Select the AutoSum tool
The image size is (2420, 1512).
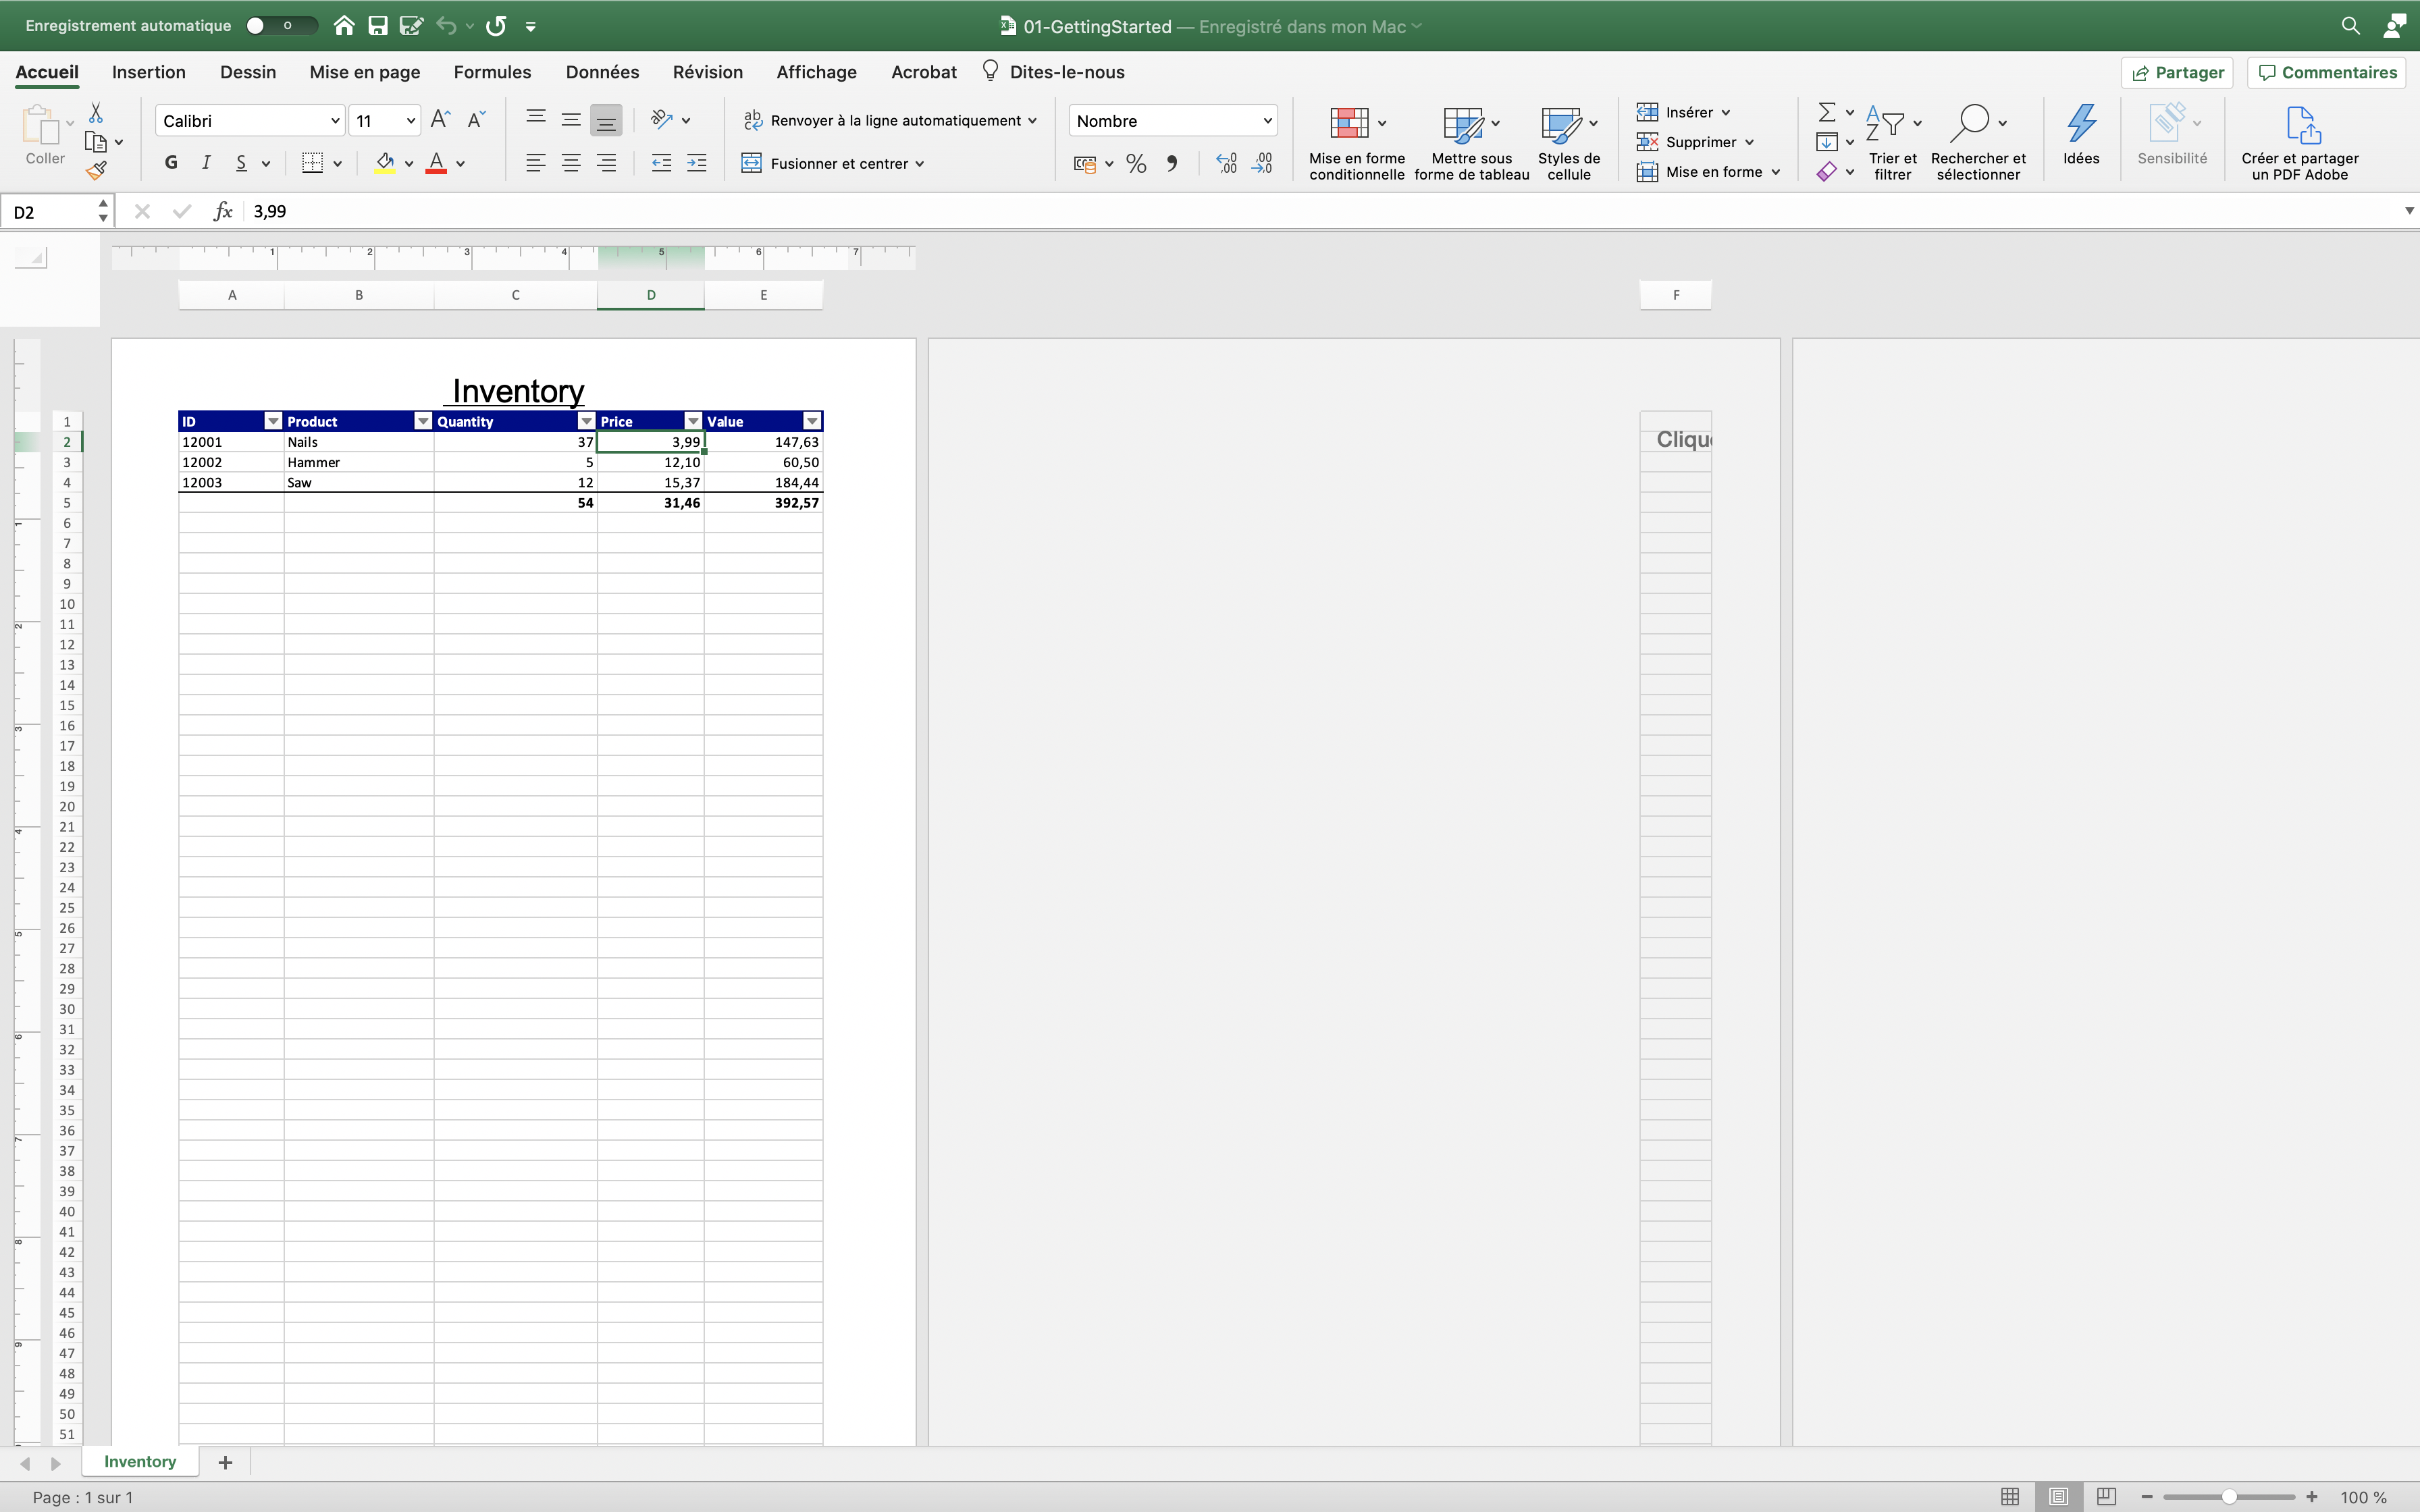point(1827,111)
